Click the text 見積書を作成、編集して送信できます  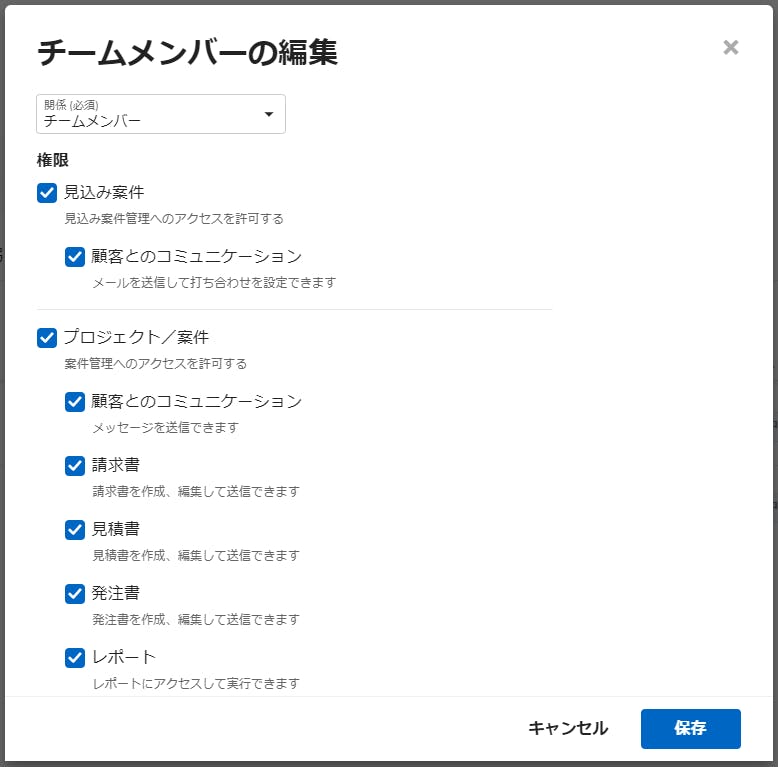196,556
